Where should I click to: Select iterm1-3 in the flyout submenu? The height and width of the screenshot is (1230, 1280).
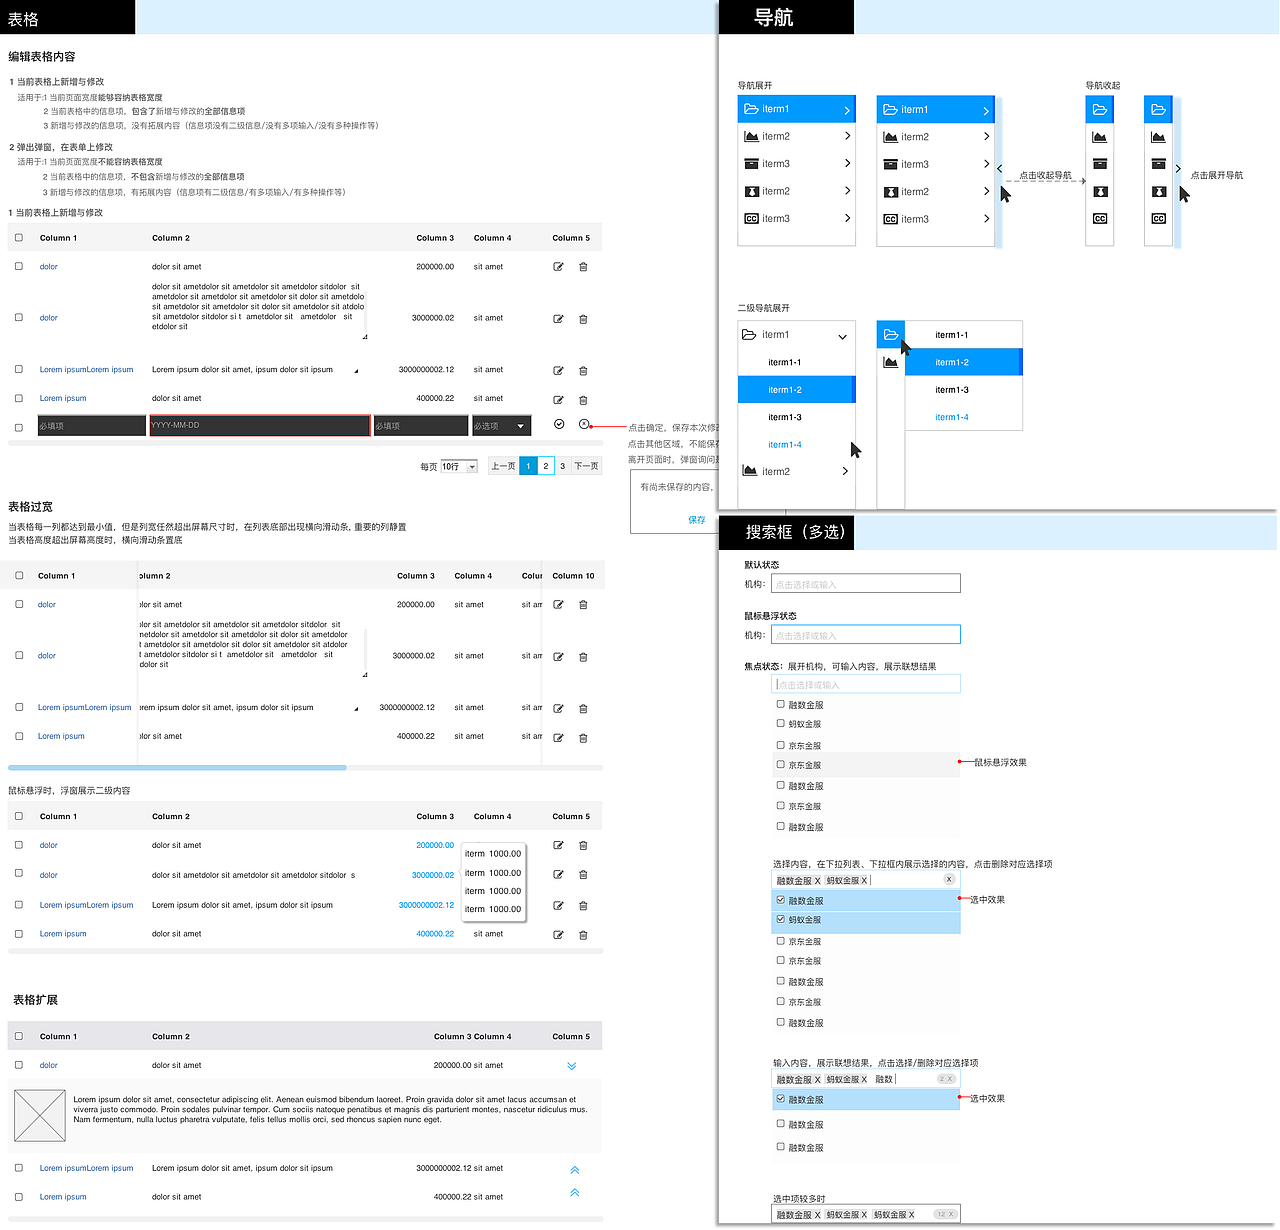pos(952,390)
